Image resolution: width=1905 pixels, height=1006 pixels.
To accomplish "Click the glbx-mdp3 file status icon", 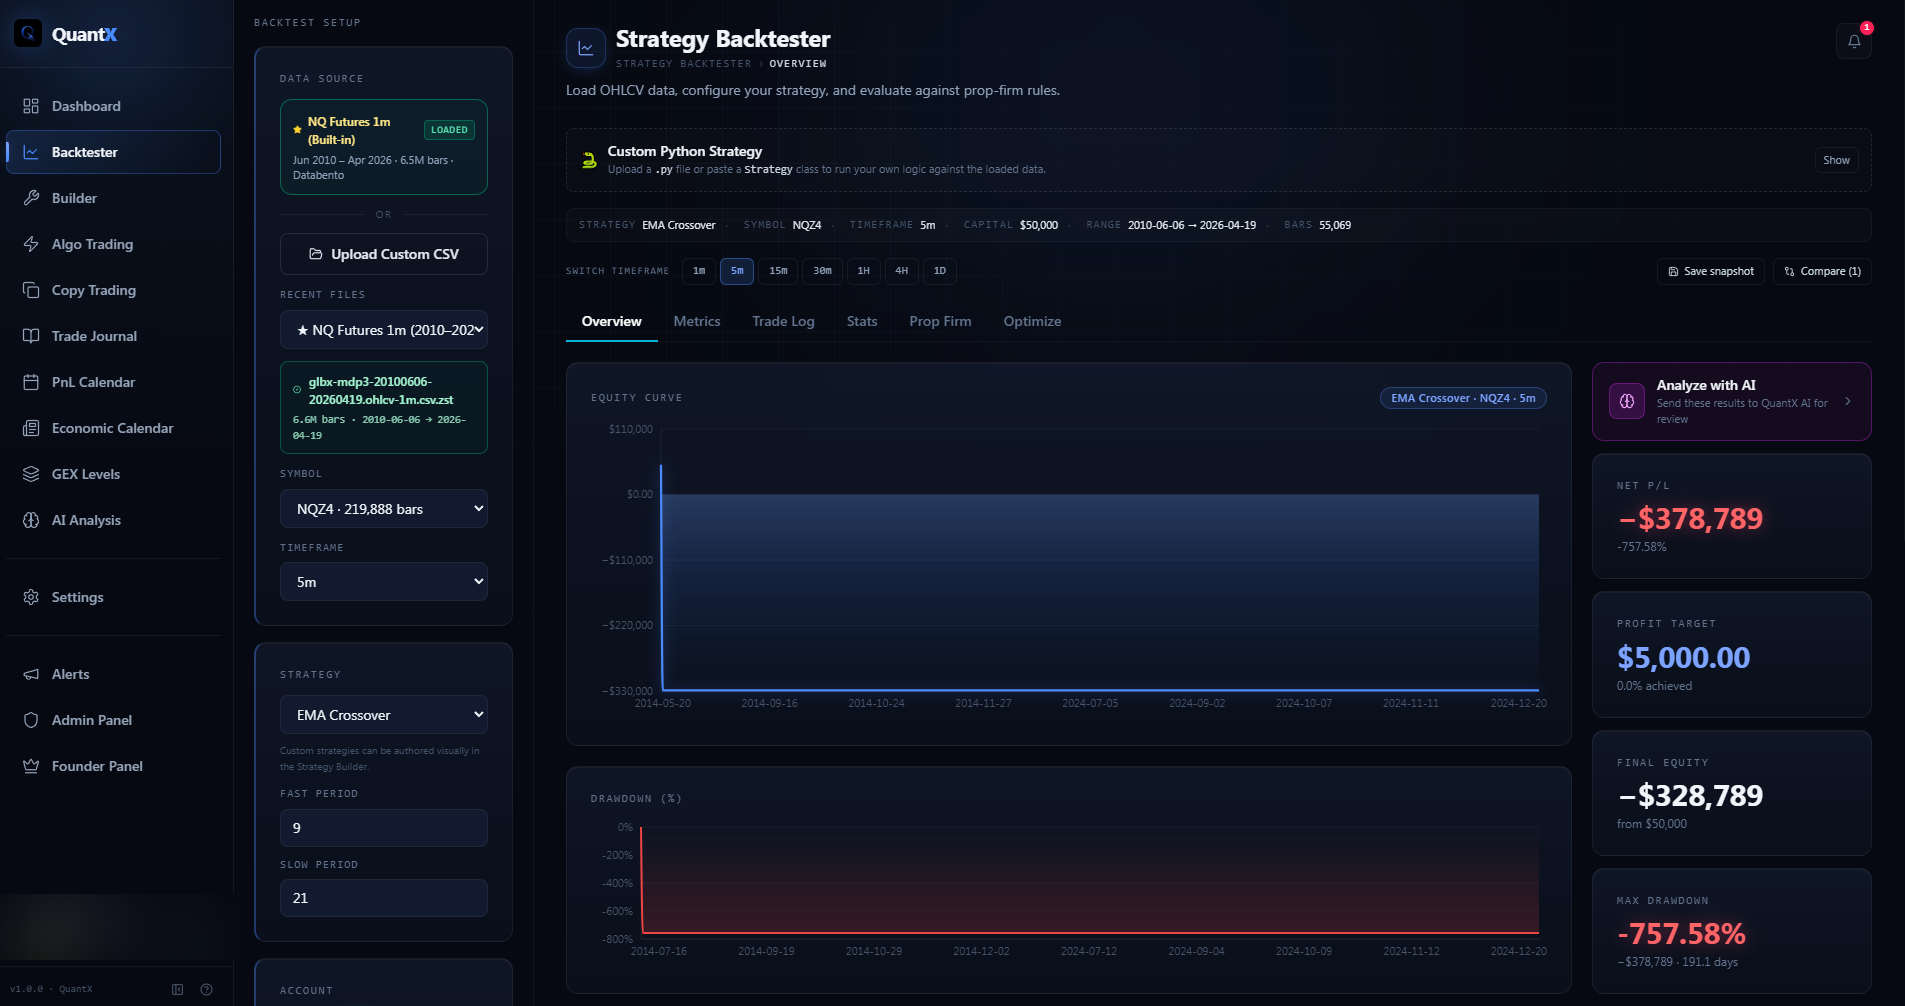I will coord(297,390).
